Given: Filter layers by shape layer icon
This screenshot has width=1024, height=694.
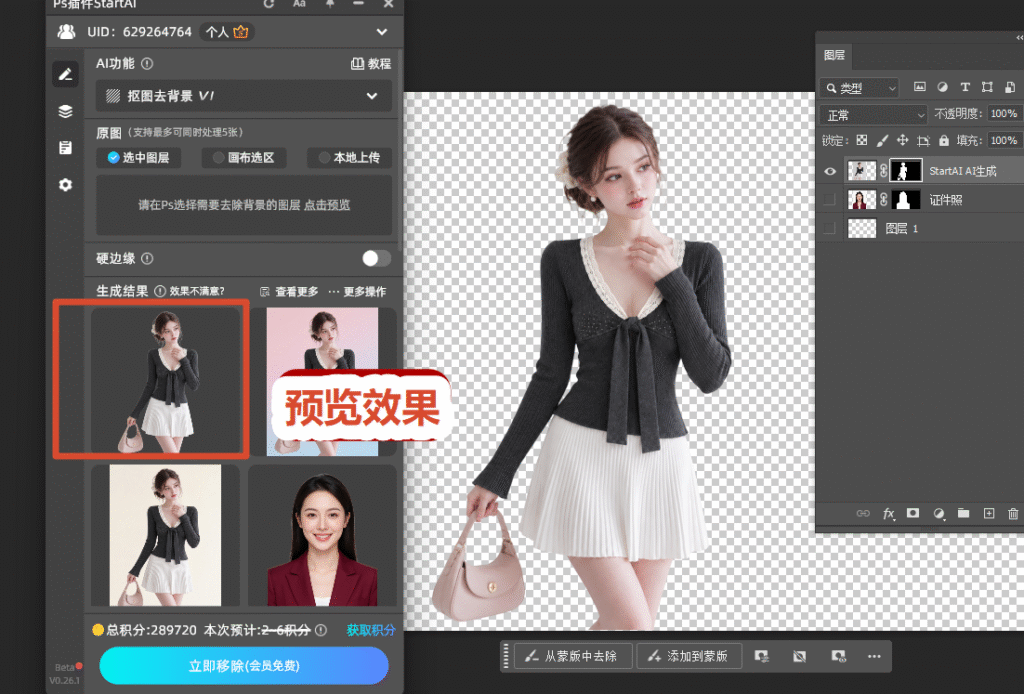Looking at the screenshot, I should 987,87.
